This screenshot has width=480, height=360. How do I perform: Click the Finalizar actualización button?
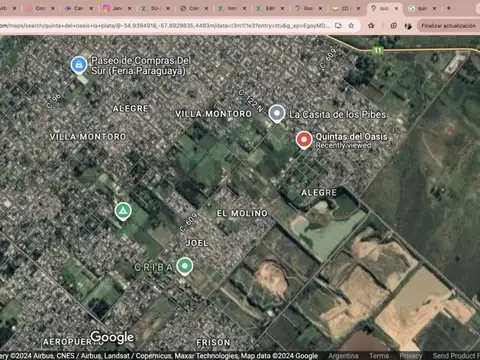(448, 26)
